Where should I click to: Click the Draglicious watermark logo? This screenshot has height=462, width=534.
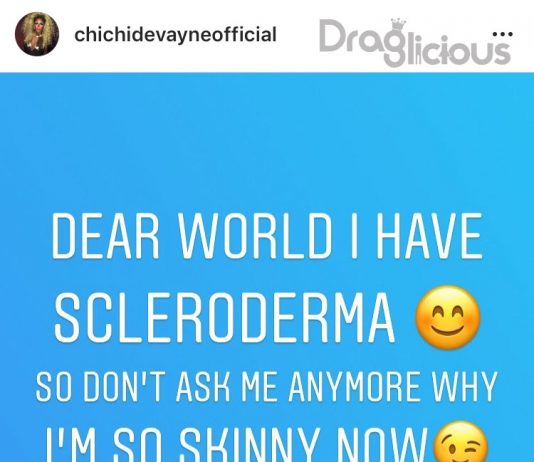(415, 42)
